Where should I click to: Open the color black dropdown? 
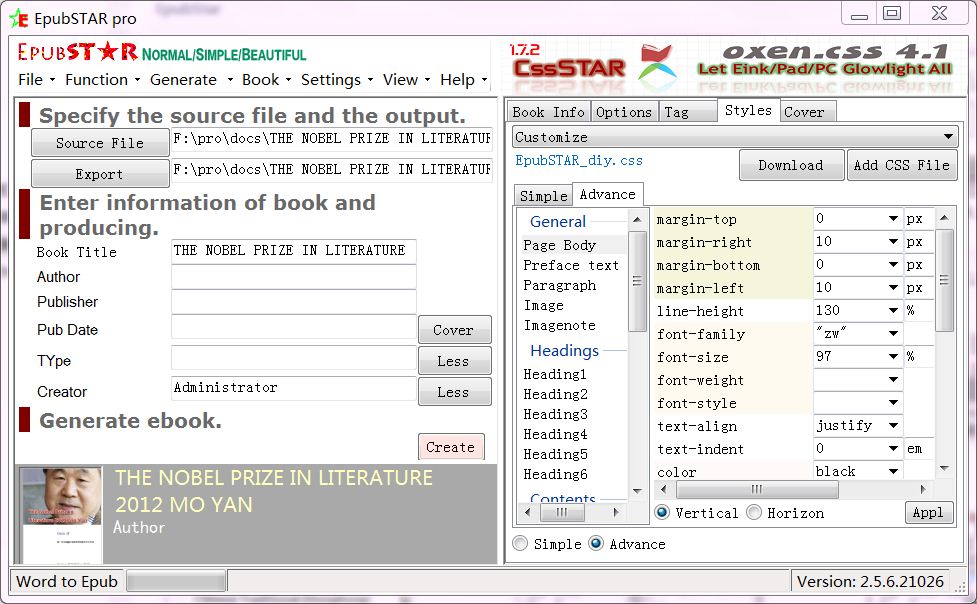893,472
